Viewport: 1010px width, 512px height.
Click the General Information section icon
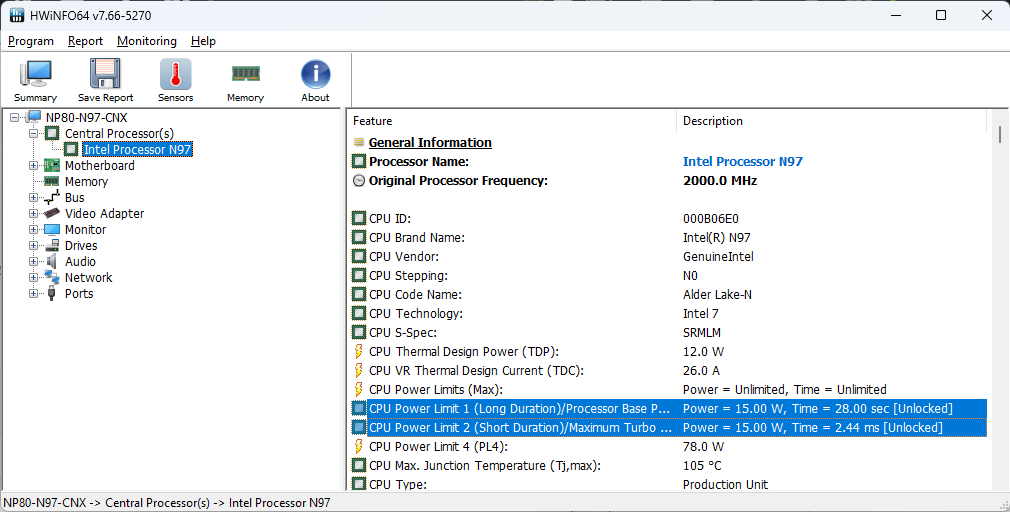[x=359, y=142]
